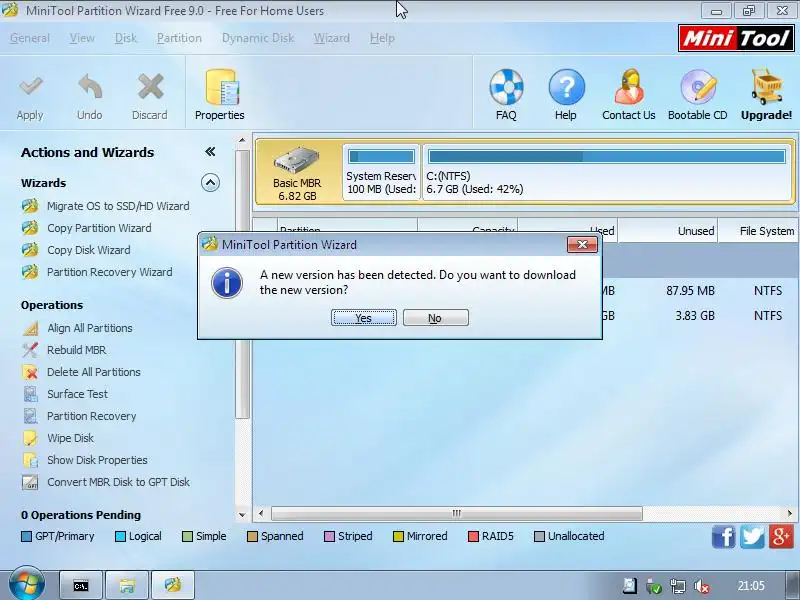
Task: Open the Twitter social icon
Action: (x=752, y=537)
